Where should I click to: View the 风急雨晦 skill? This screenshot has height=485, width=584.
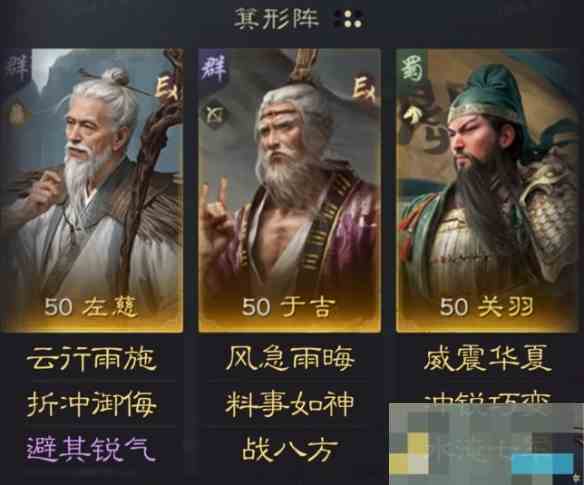(x=290, y=358)
